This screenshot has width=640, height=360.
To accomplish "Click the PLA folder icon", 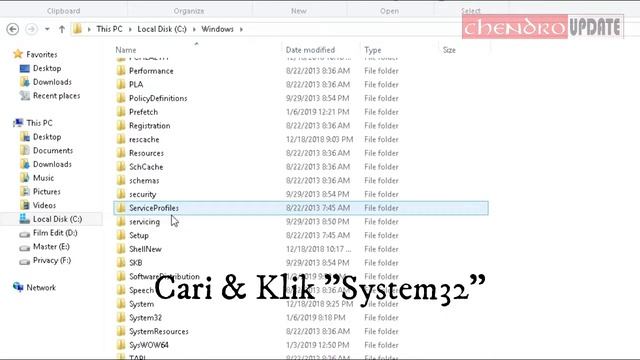I will [121, 84].
